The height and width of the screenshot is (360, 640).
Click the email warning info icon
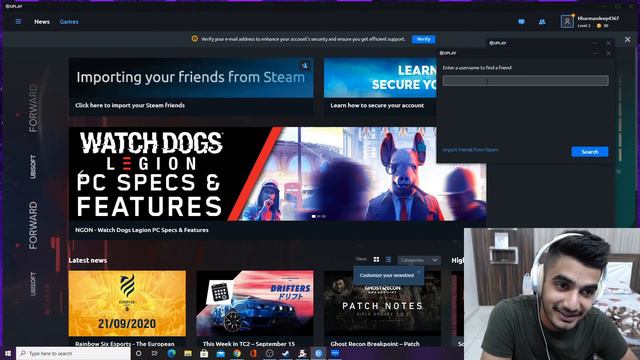(195, 39)
